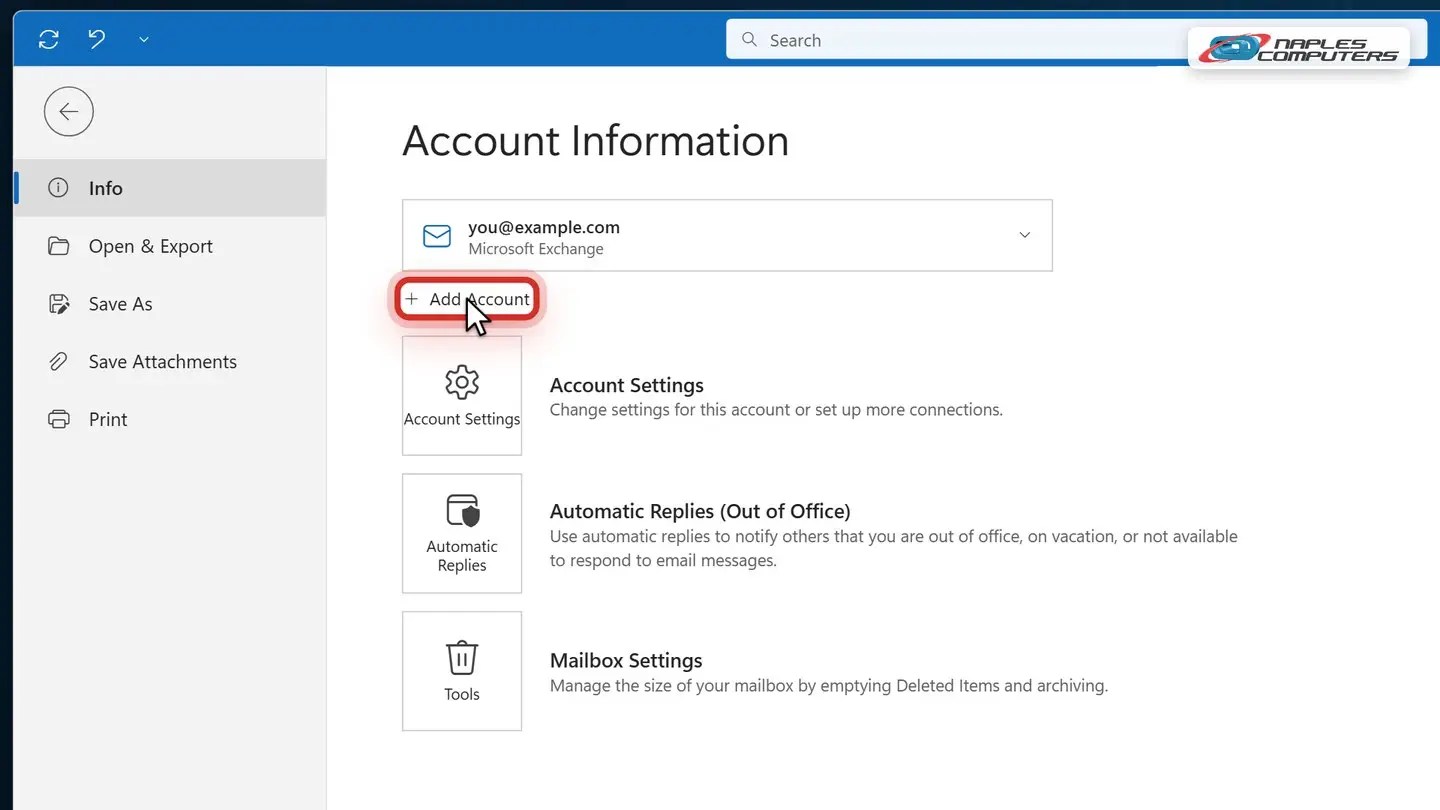Click the magnifier icon in Search

pos(749,40)
